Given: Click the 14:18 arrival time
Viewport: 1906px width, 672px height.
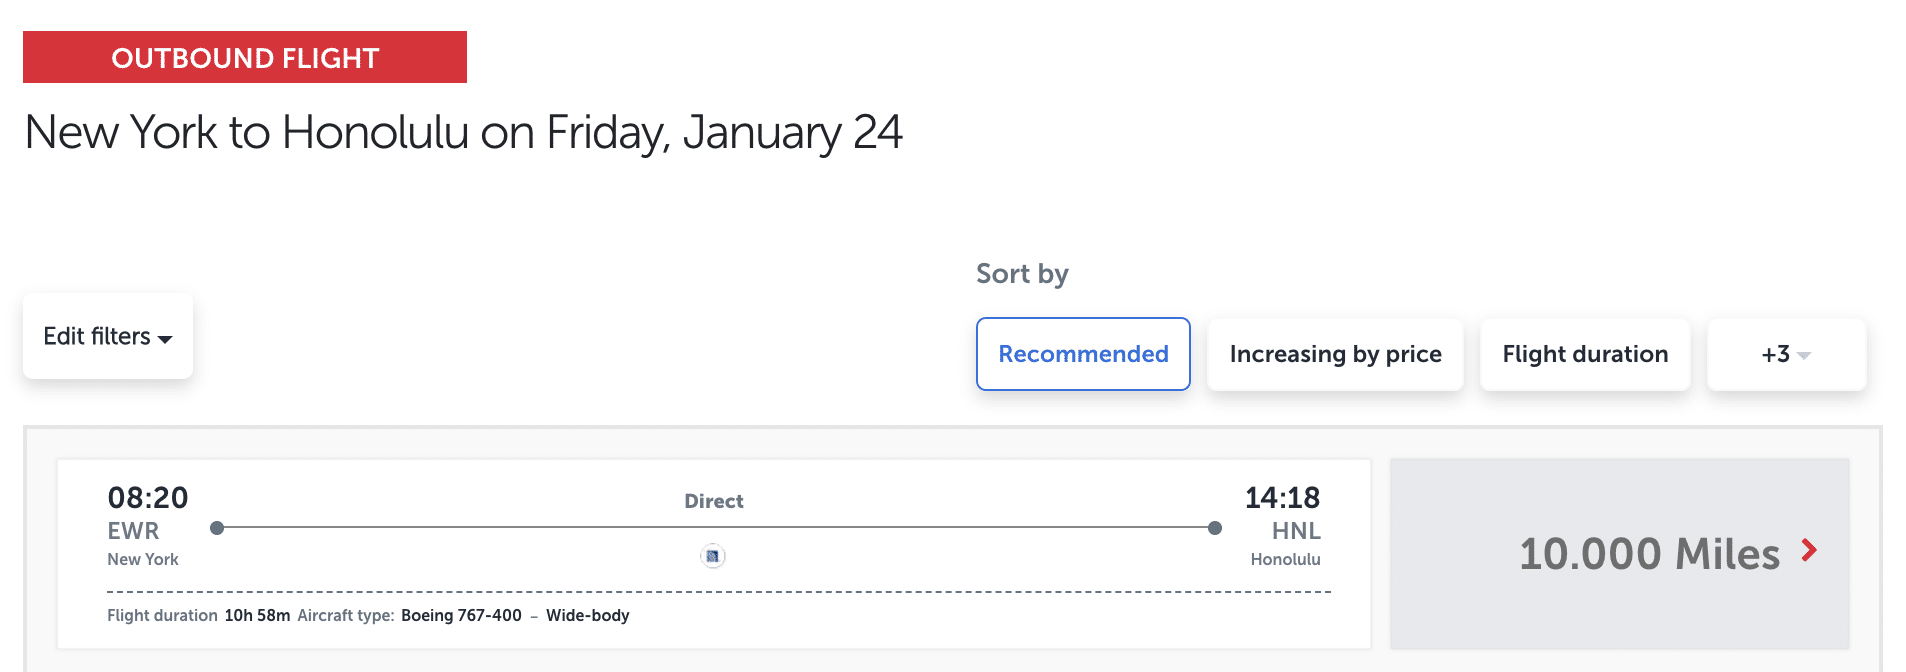Looking at the screenshot, I should (1282, 497).
